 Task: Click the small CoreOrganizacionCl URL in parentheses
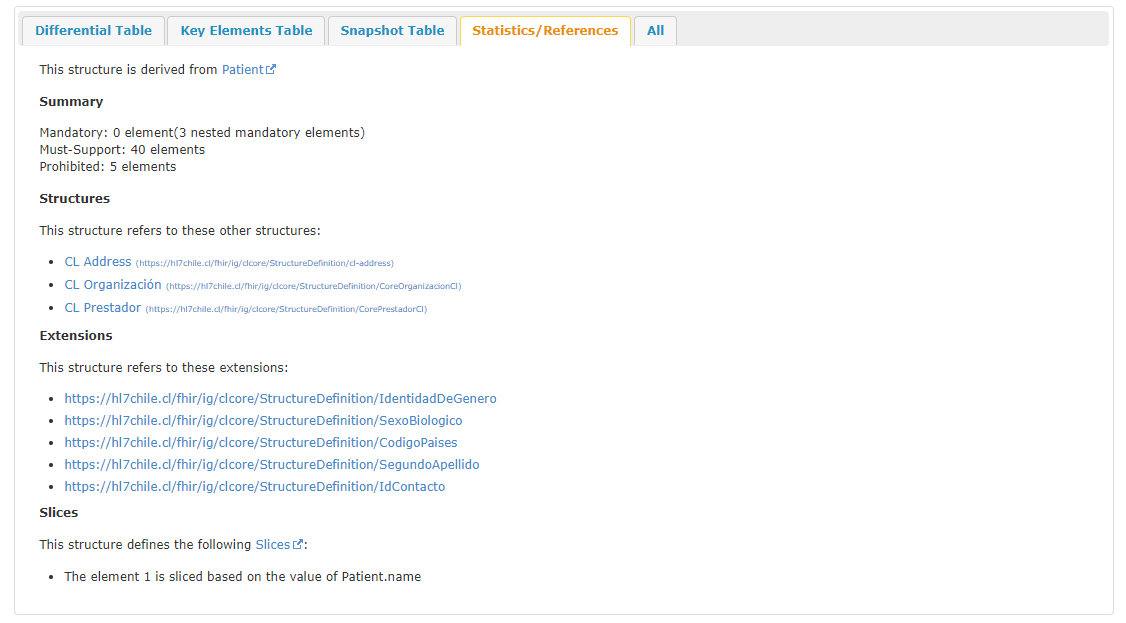click(x=314, y=286)
